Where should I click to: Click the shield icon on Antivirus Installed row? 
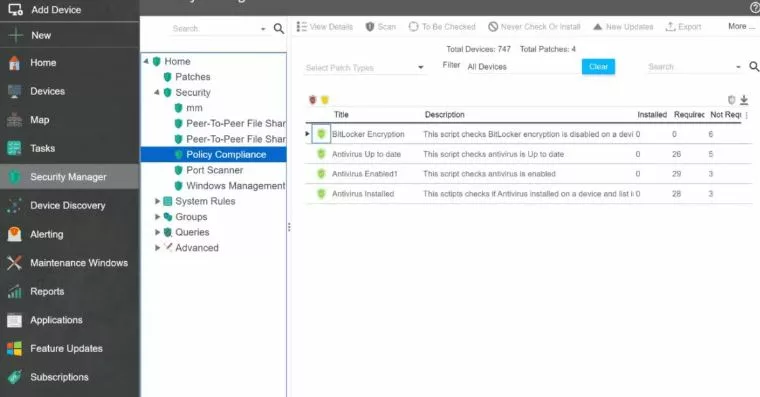[321, 193]
